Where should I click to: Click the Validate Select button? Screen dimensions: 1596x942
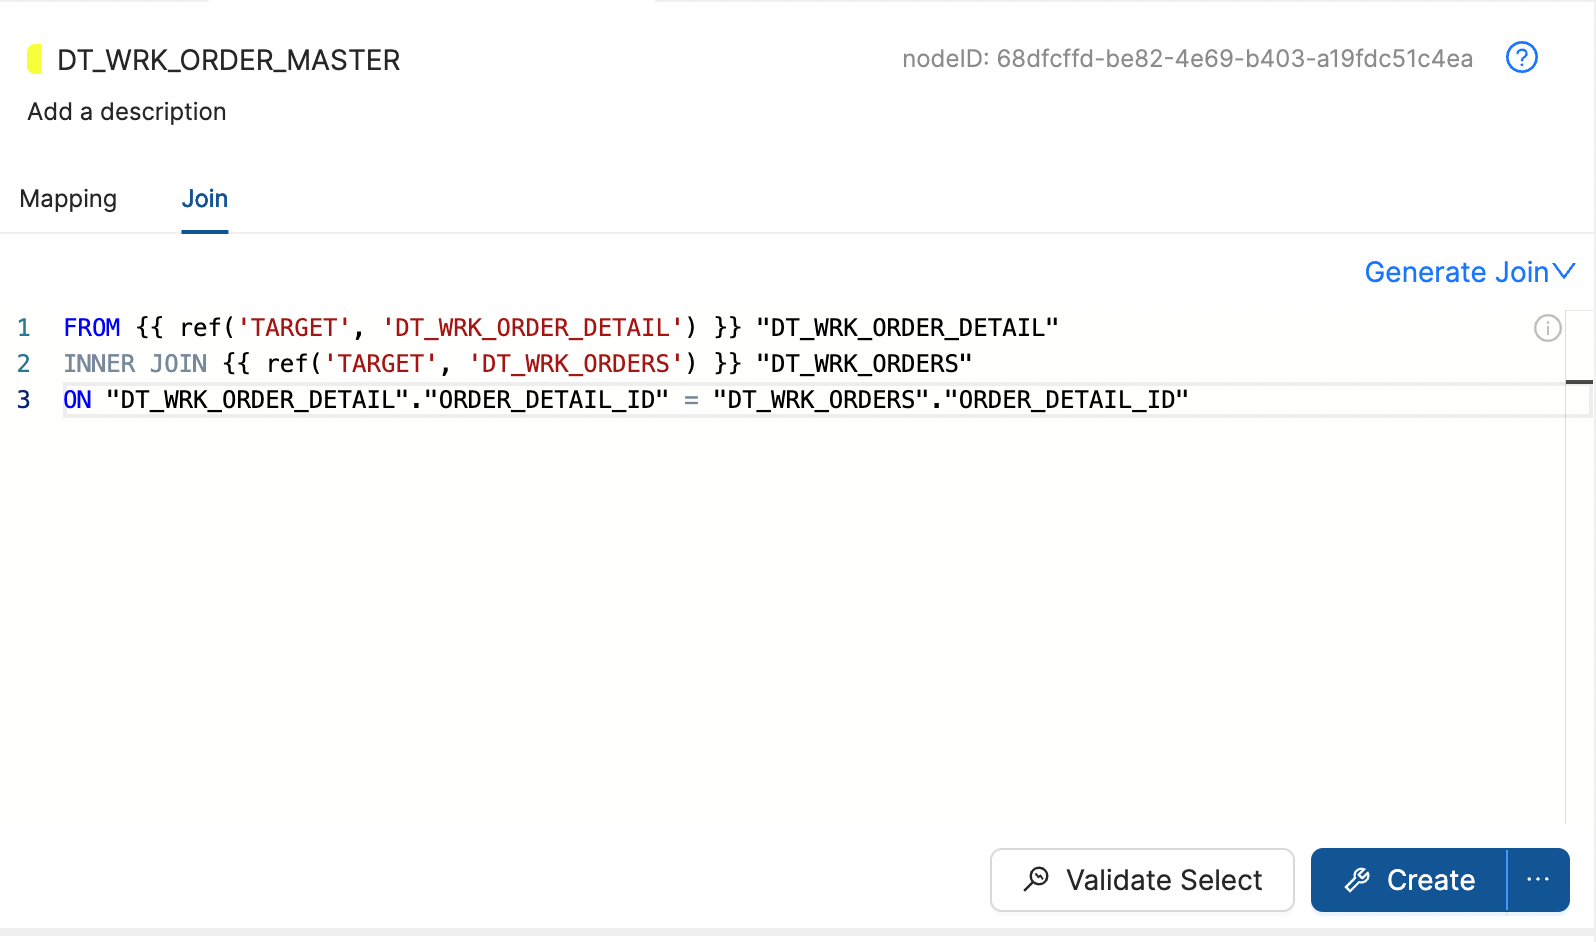click(x=1142, y=880)
